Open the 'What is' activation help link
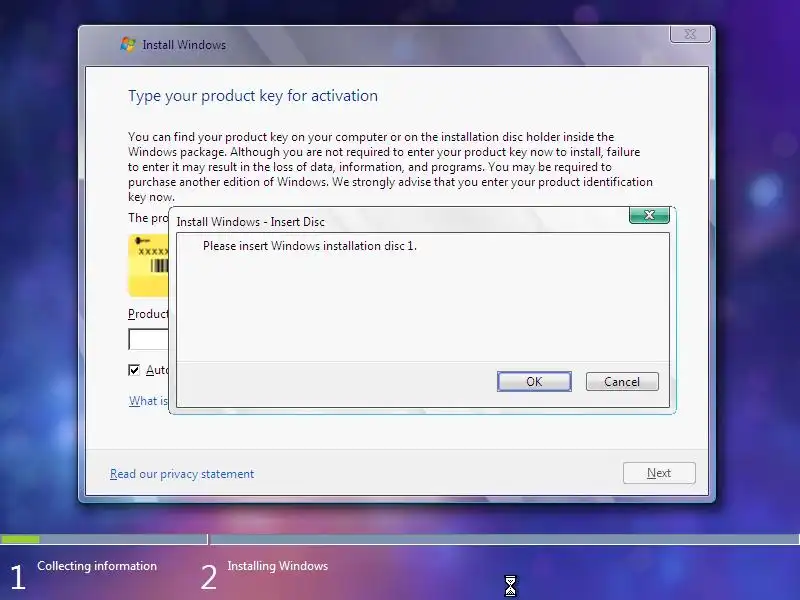The height and width of the screenshot is (600, 800). (148, 401)
